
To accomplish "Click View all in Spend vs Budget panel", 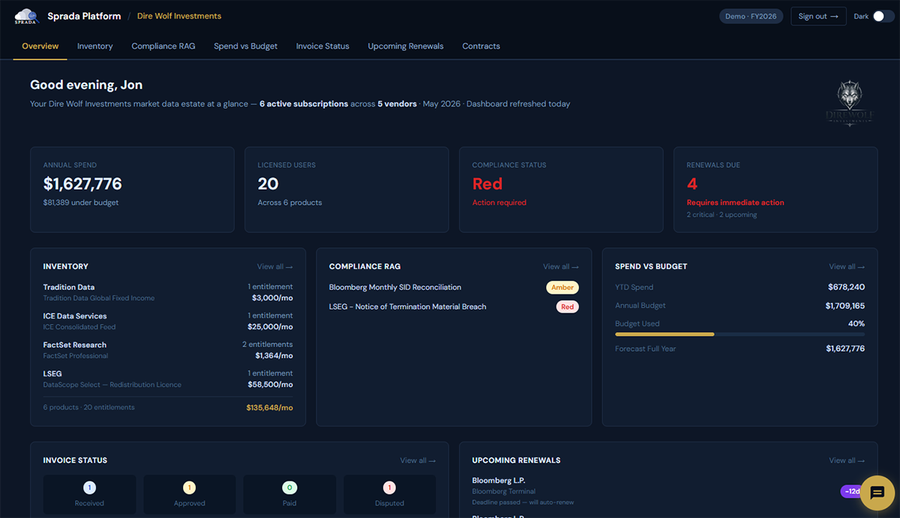I will (x=847, y=266).
